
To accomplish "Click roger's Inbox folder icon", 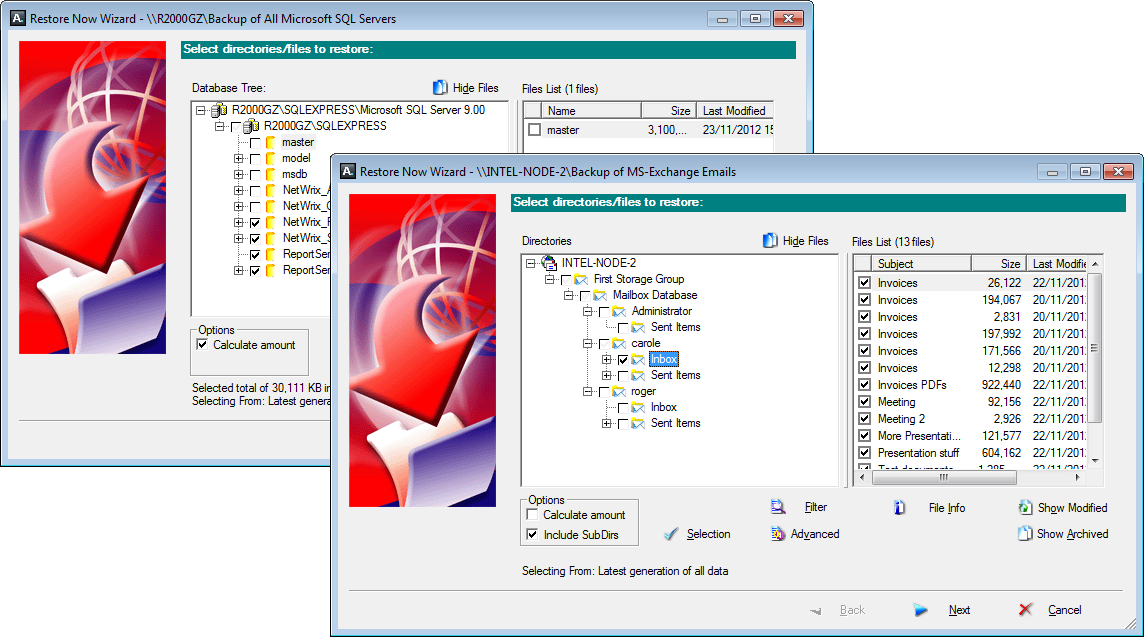I will click(638, 408).
